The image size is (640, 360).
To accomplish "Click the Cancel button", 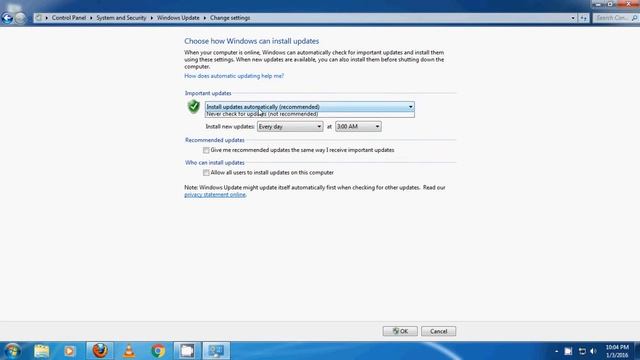I will pyautogui.click(x=438, y=331).
